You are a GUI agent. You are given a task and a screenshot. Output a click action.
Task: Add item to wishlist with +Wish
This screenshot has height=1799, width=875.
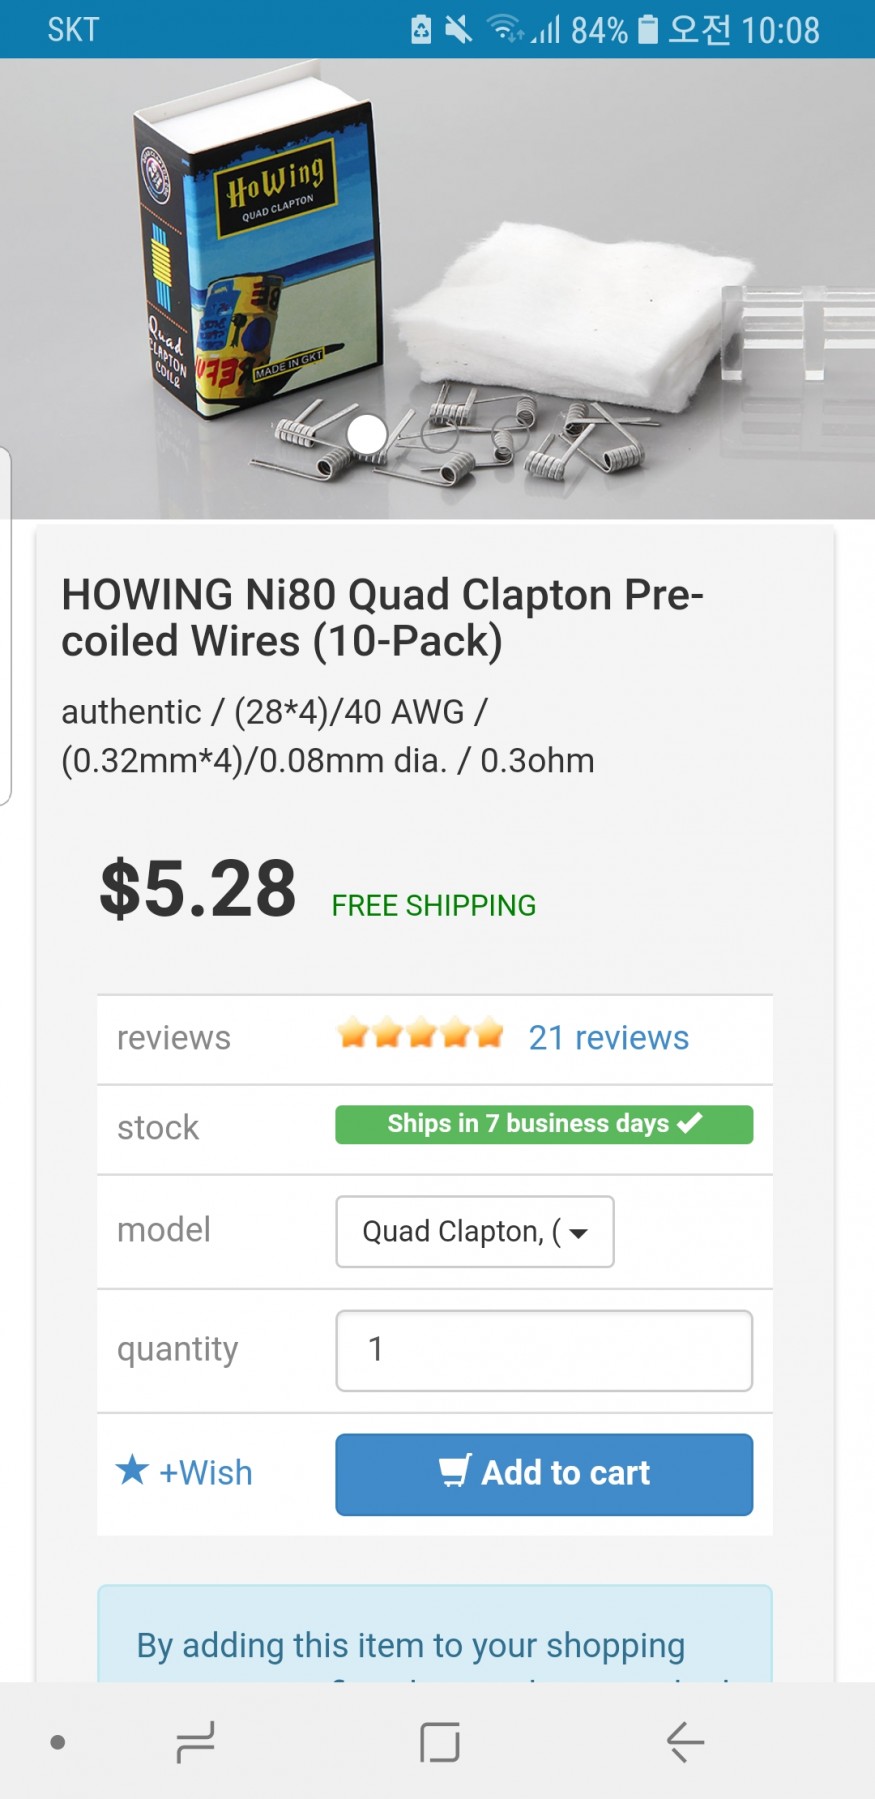185,1472
